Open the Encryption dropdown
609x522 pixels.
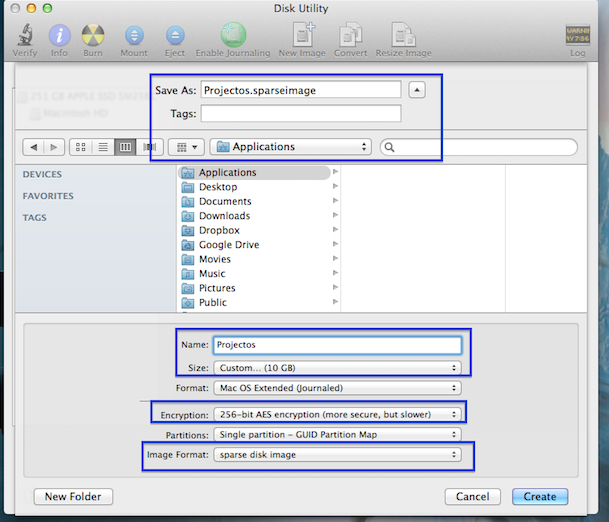pos(337,413)
